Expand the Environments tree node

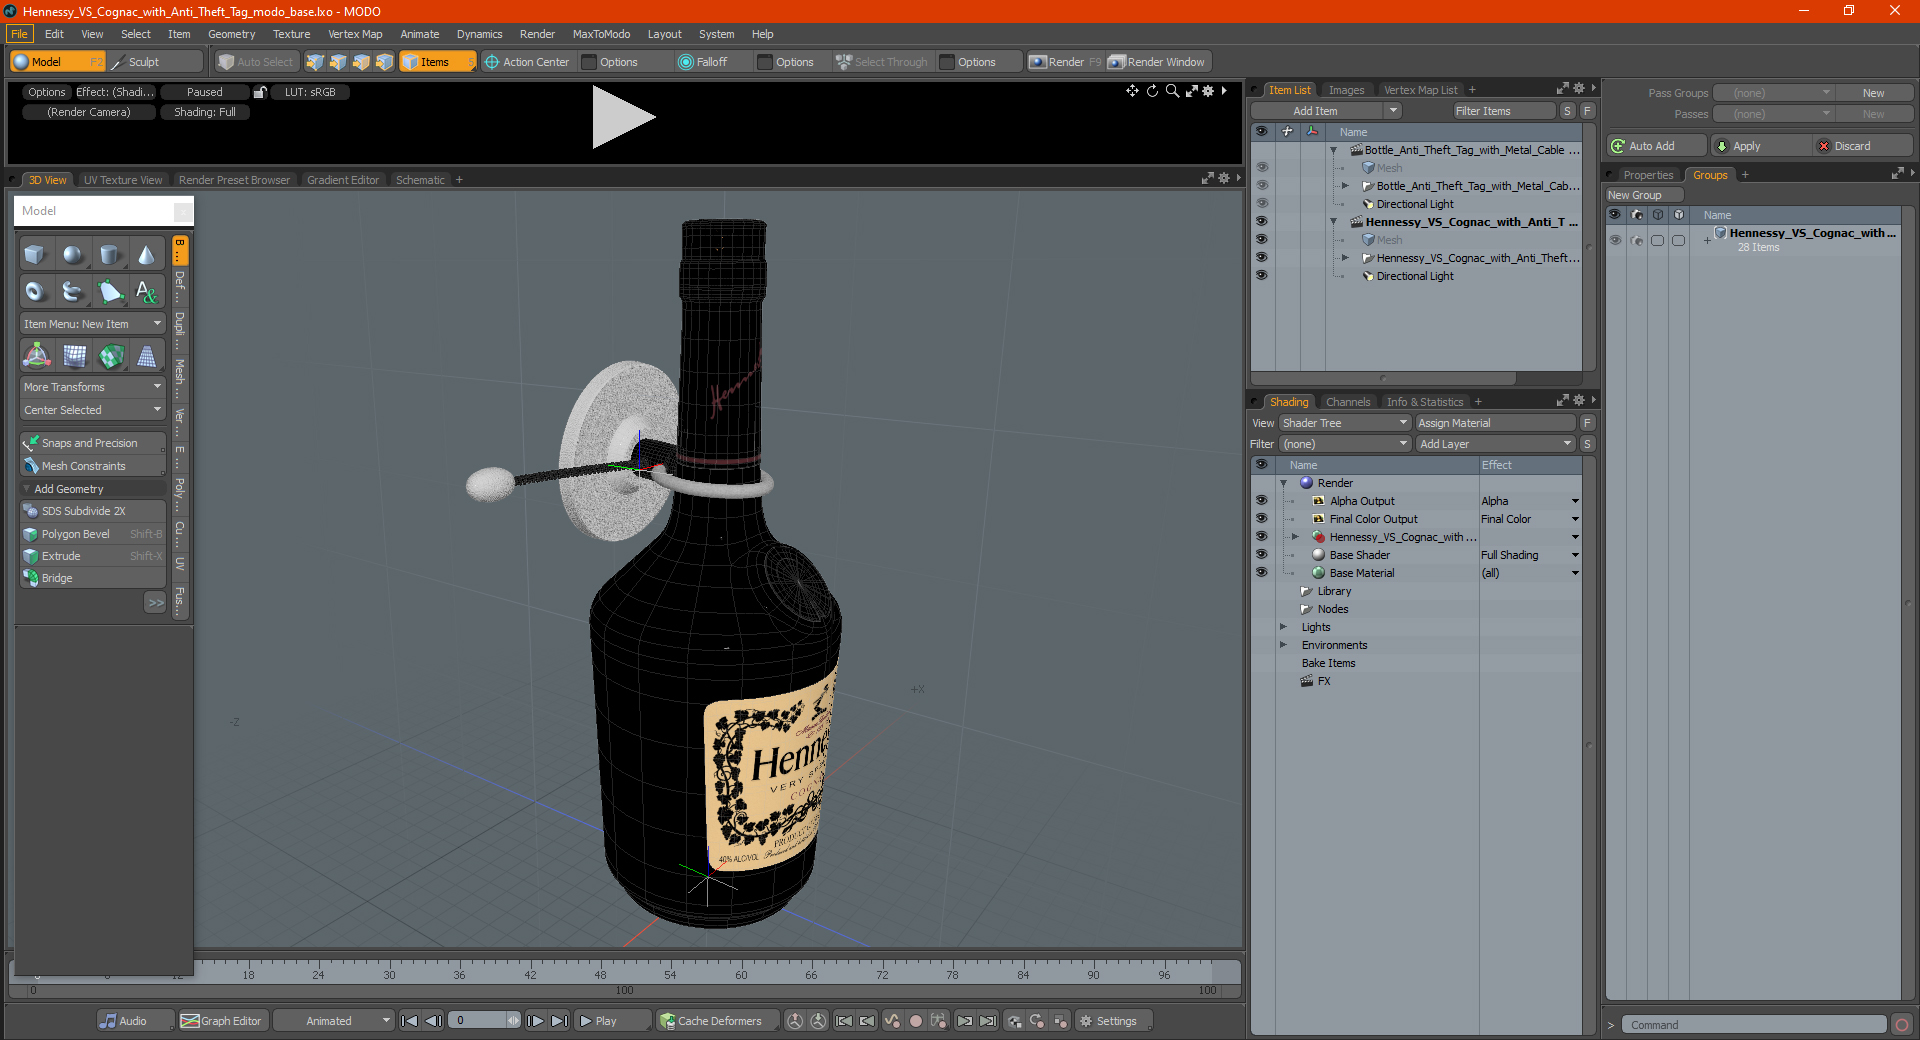pyautogui.click(x=1283, y=645)
